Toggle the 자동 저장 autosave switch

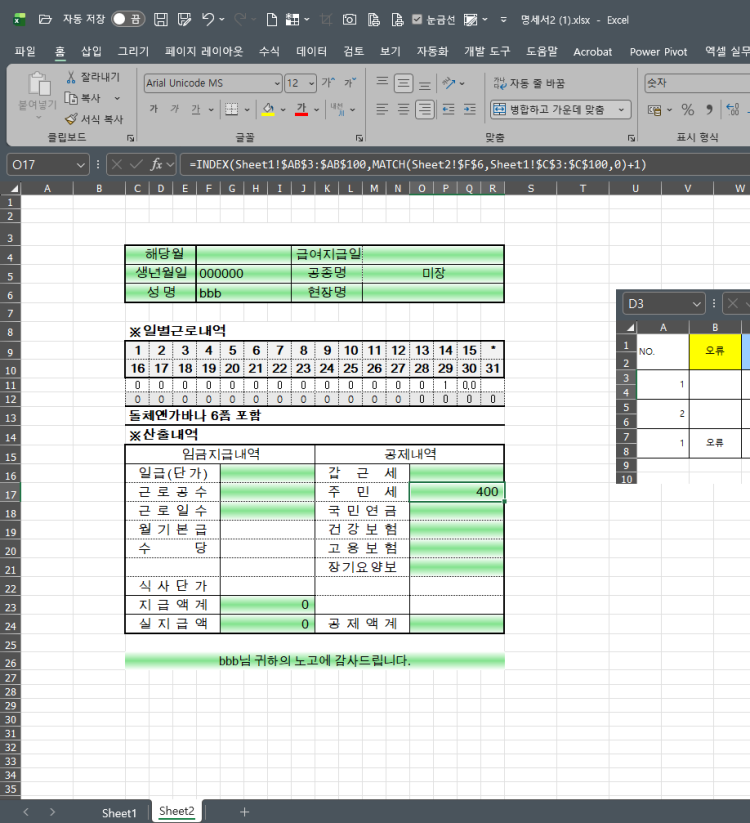coord(127,19)
